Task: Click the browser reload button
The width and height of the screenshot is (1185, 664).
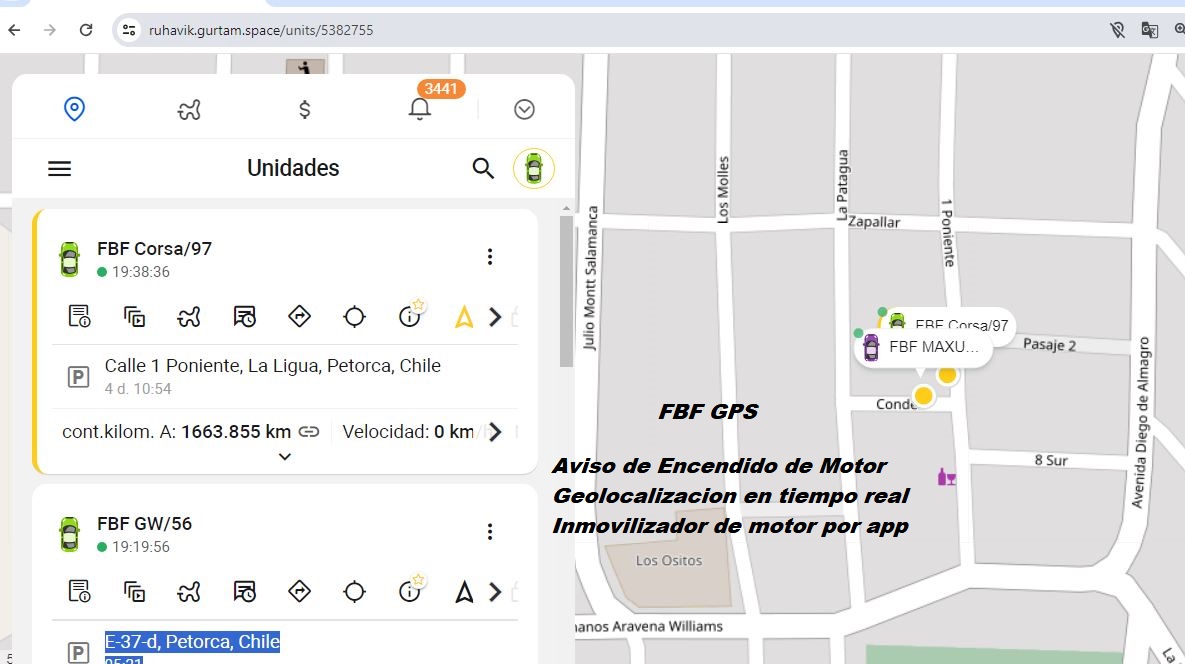Action: (x=86, y=30)
